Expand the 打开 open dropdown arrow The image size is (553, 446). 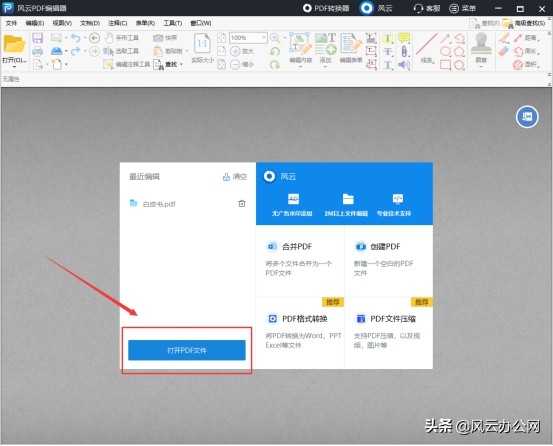point(14,67)
